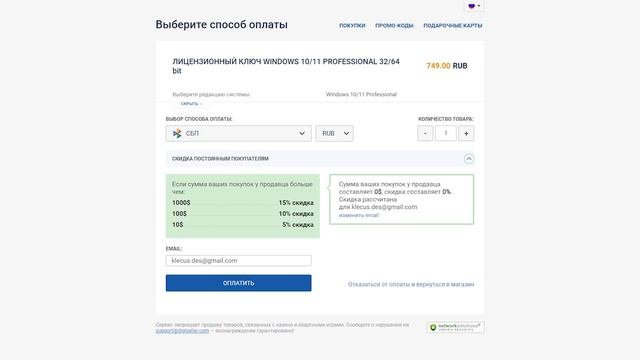Screen dimensions: 640x360
Task: Click the Скрыть hide details link
Action: click(x=191, y=104)
